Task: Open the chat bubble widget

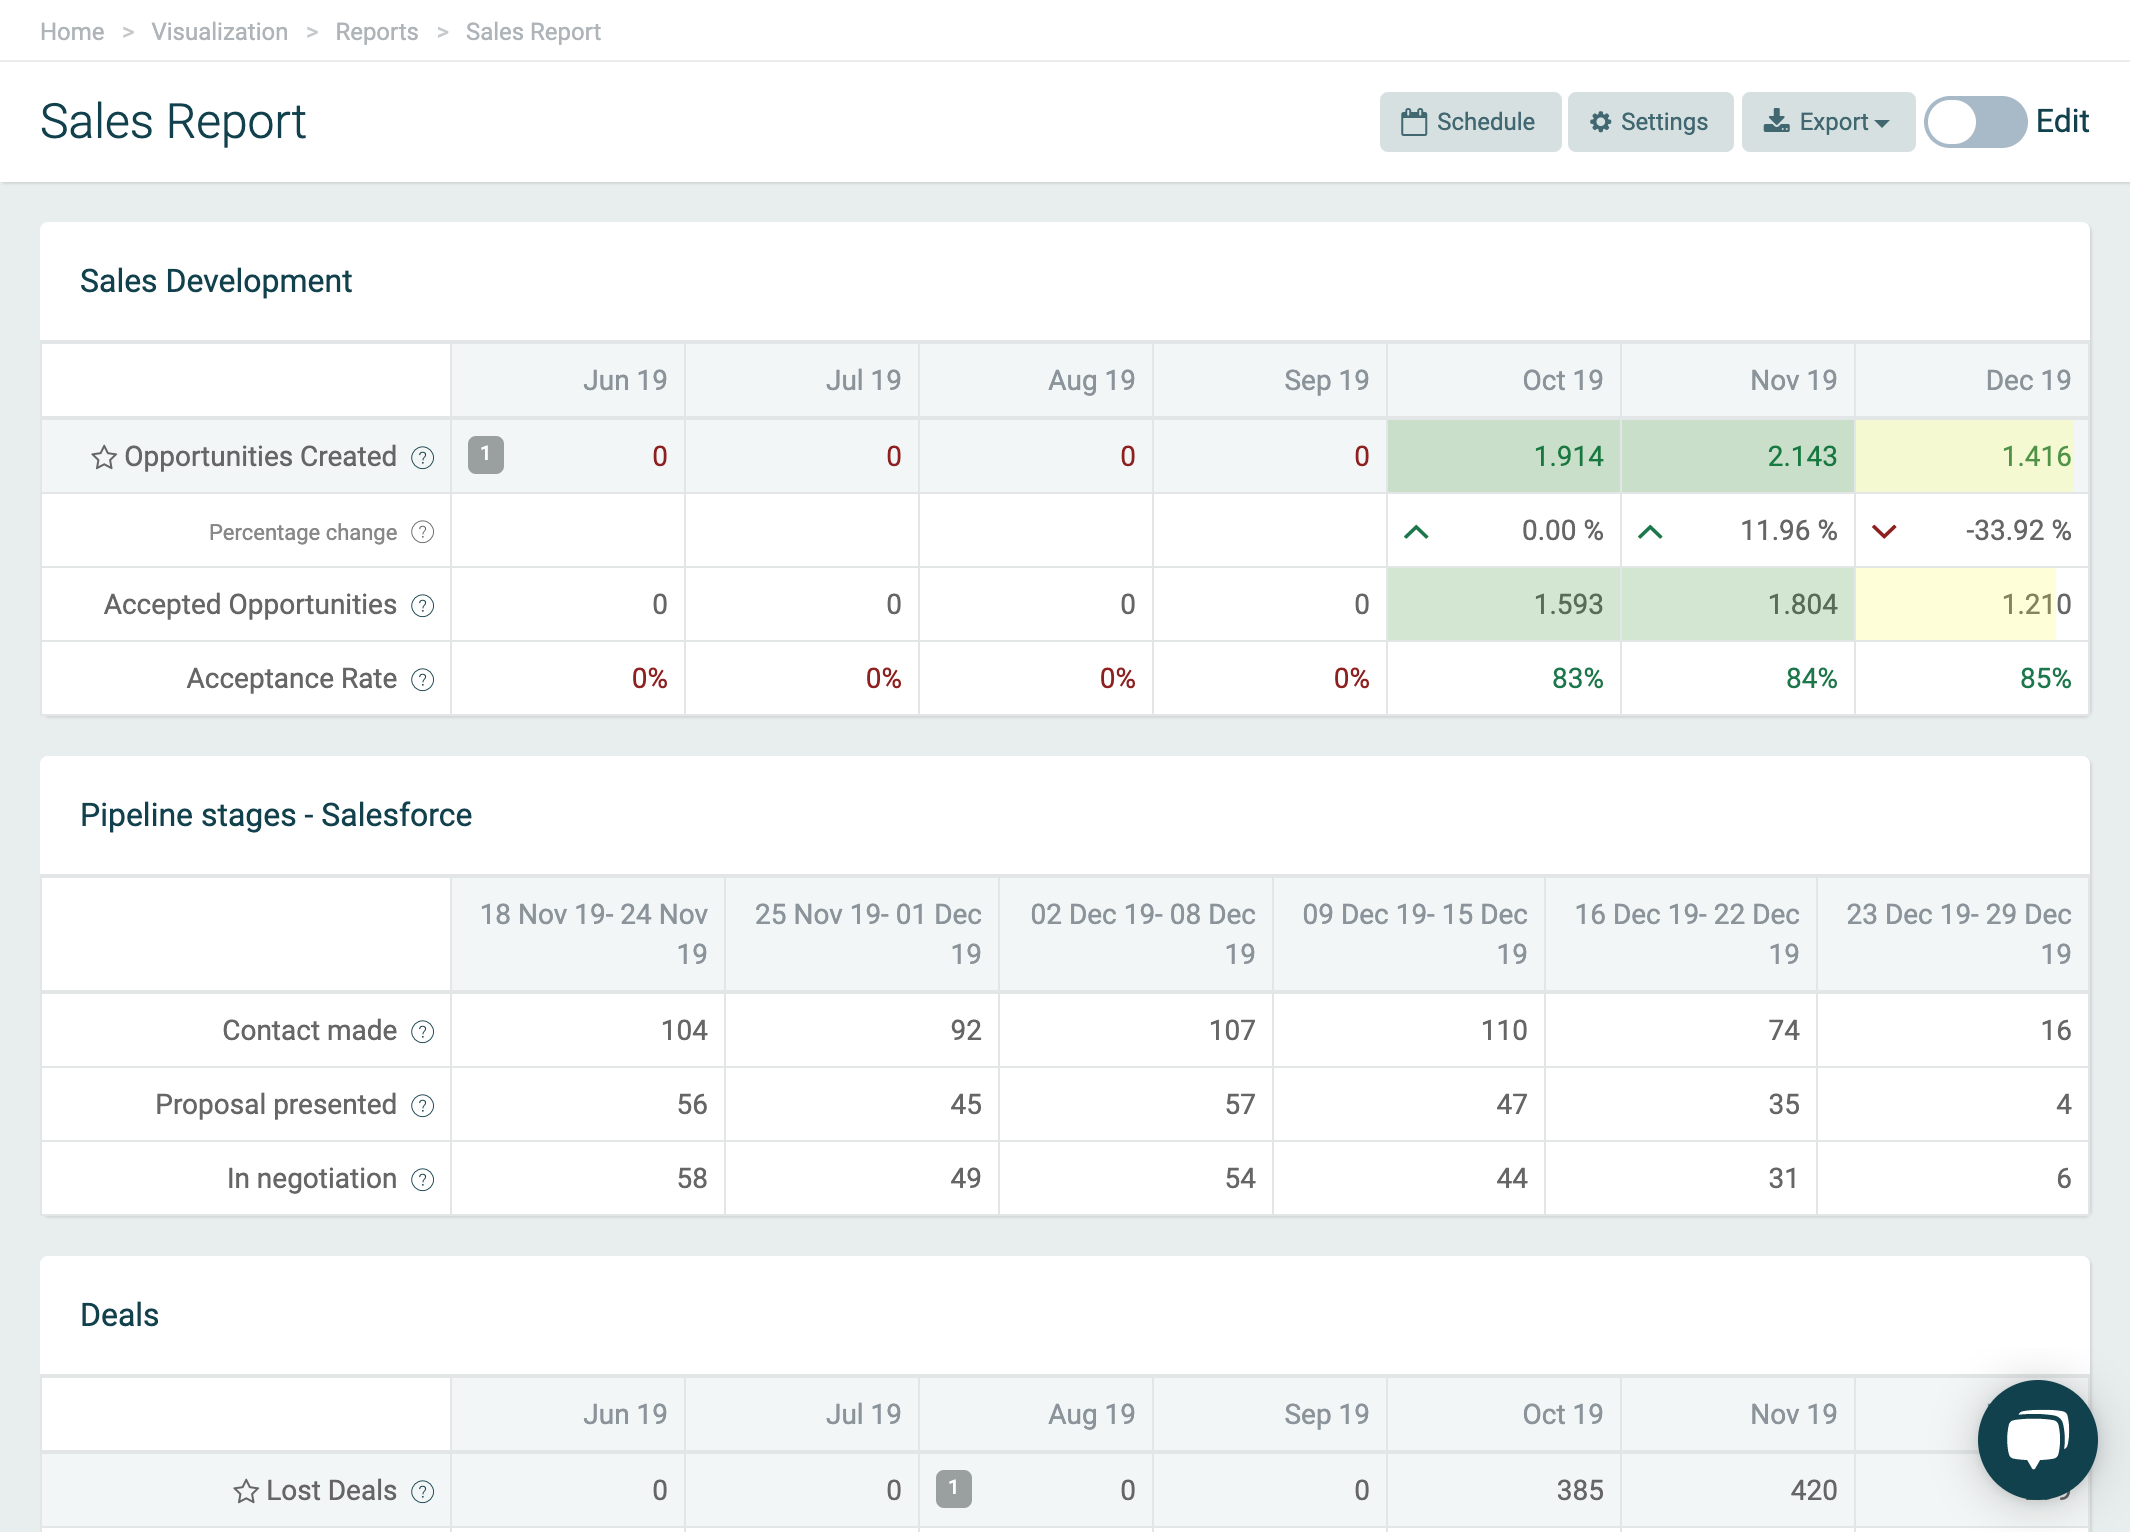Action: (2037, 1439)
